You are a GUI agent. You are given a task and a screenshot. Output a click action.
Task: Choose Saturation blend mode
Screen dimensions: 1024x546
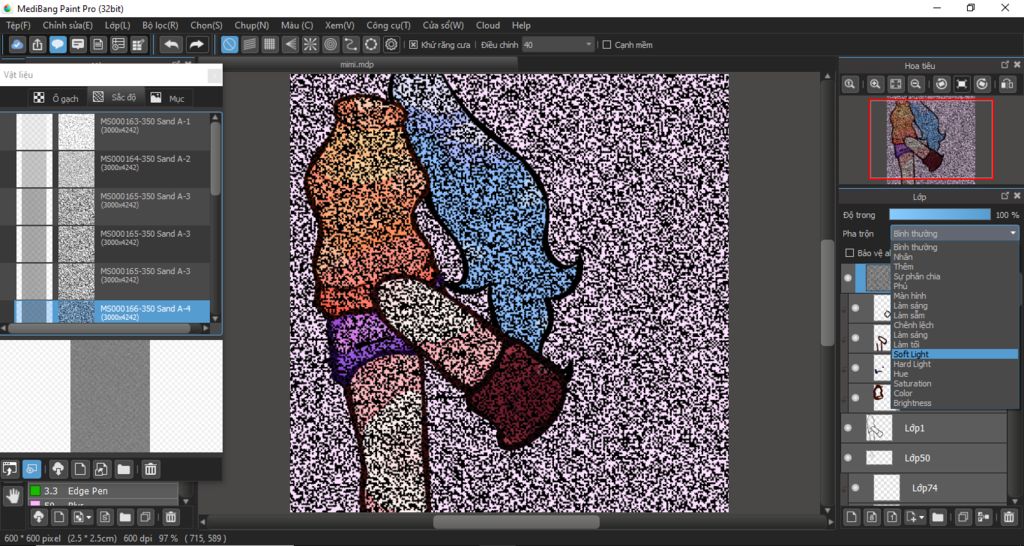954,383
